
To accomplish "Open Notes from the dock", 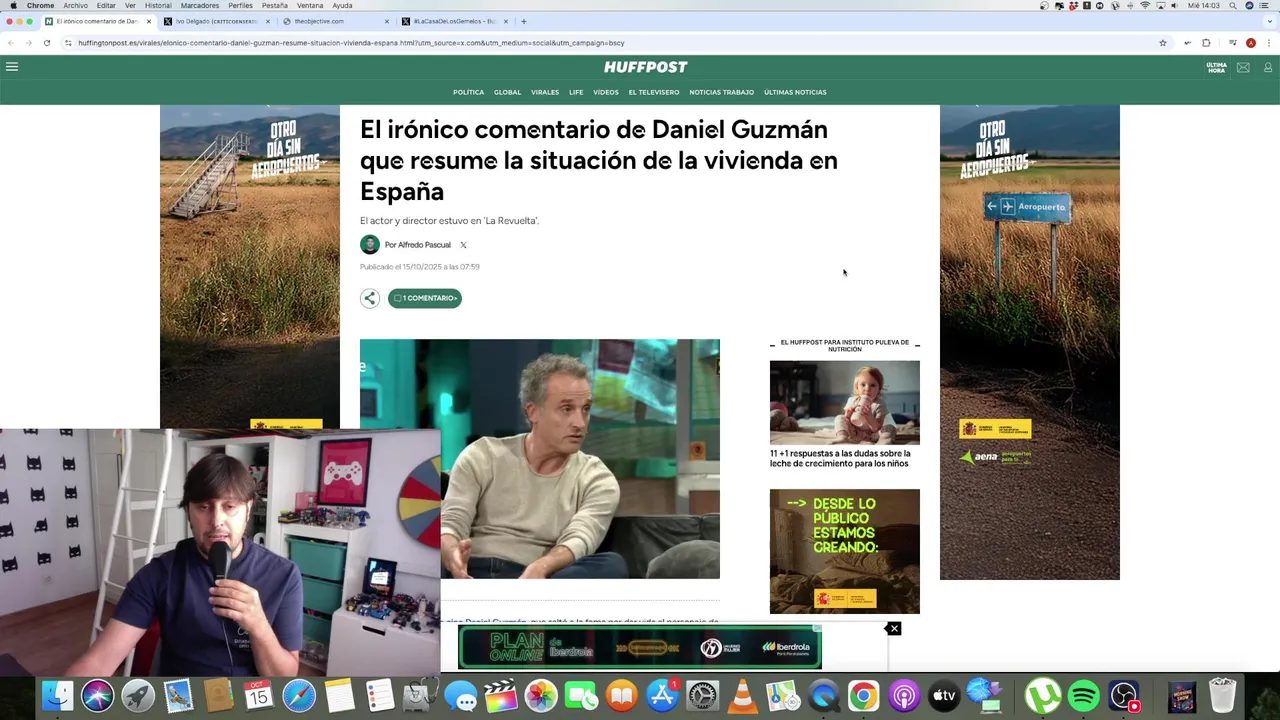I will [x=340, y=696].
